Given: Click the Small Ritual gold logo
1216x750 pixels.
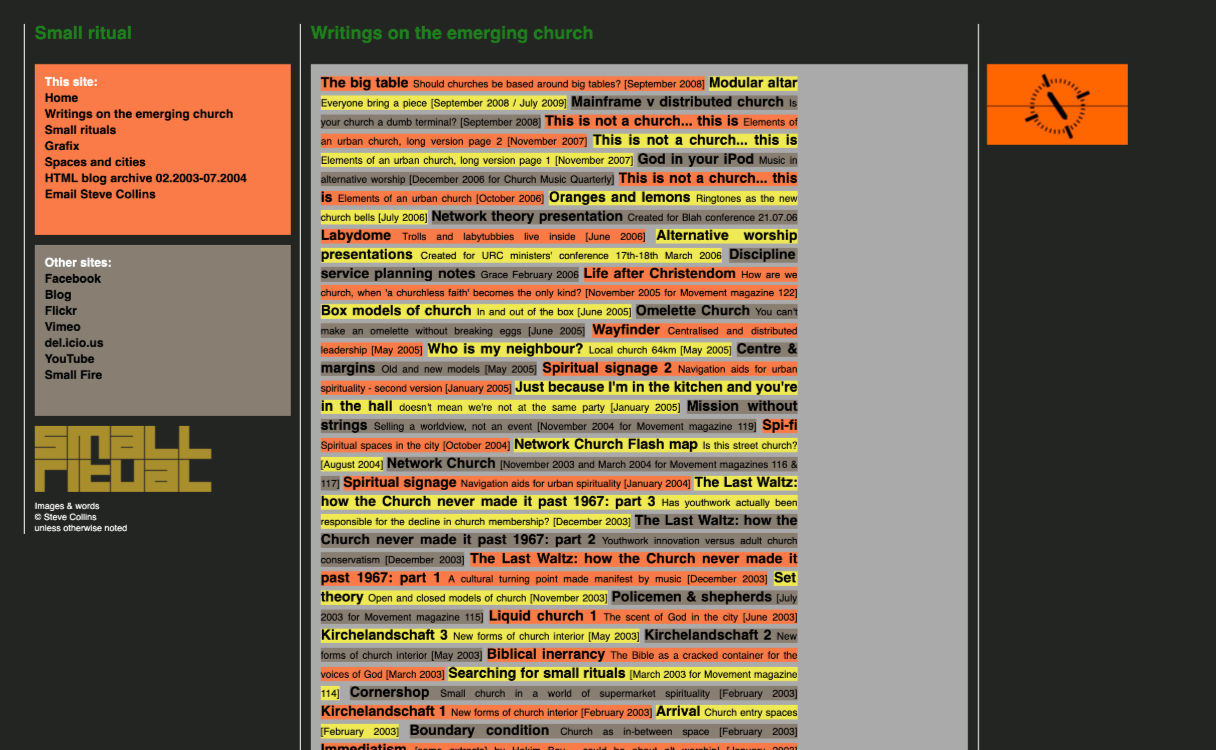Looking at the screenshot, I should coord(123,459).
